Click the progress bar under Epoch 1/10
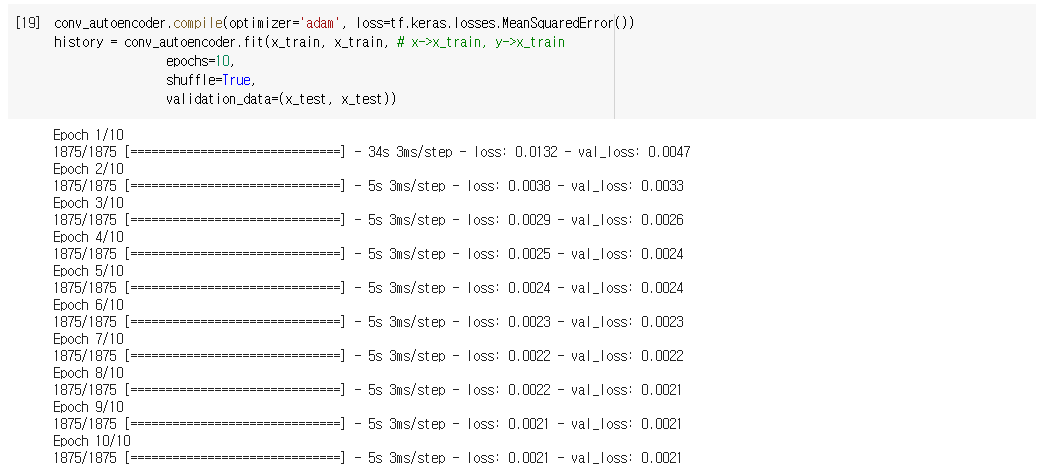This screenshot has height=472, width=1040. coord(236,152)
